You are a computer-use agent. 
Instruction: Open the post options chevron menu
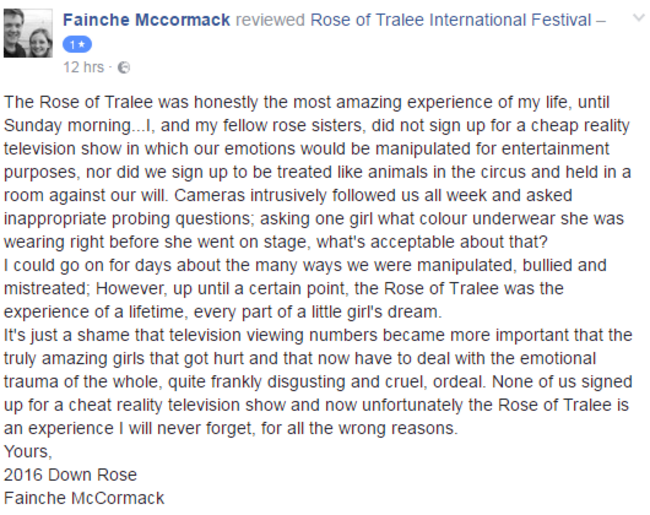tap(638, 18)
